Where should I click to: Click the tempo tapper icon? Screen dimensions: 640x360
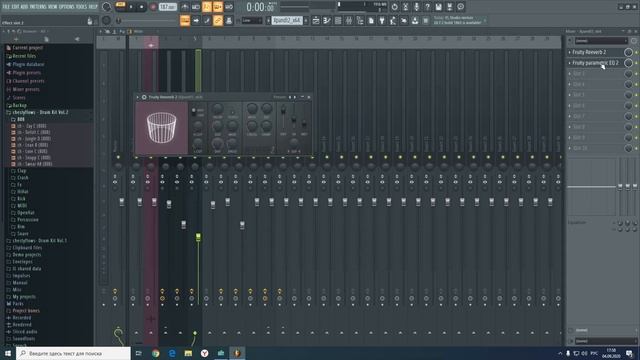(x=393, y=20)
